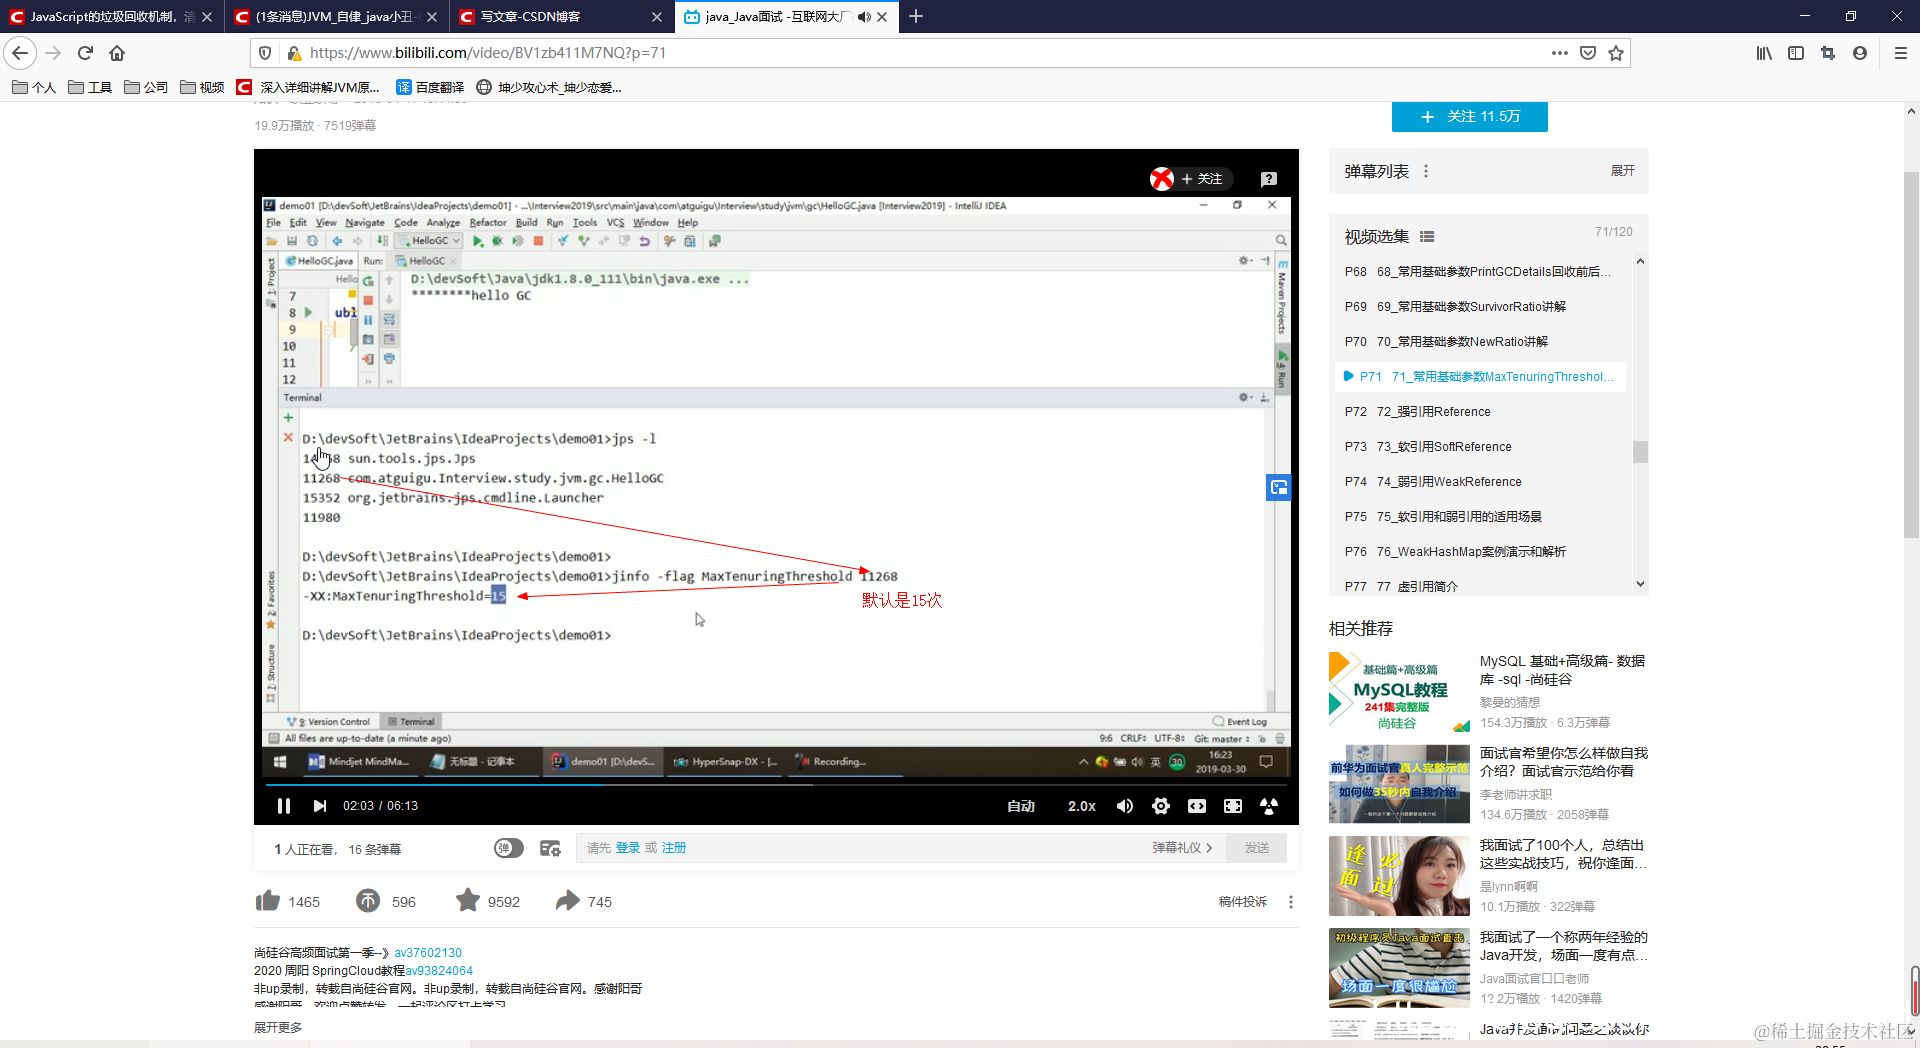This screenshot has height=1048, width=1920.
Task: Add video to favorites star
Action: (x=468, y=901)
